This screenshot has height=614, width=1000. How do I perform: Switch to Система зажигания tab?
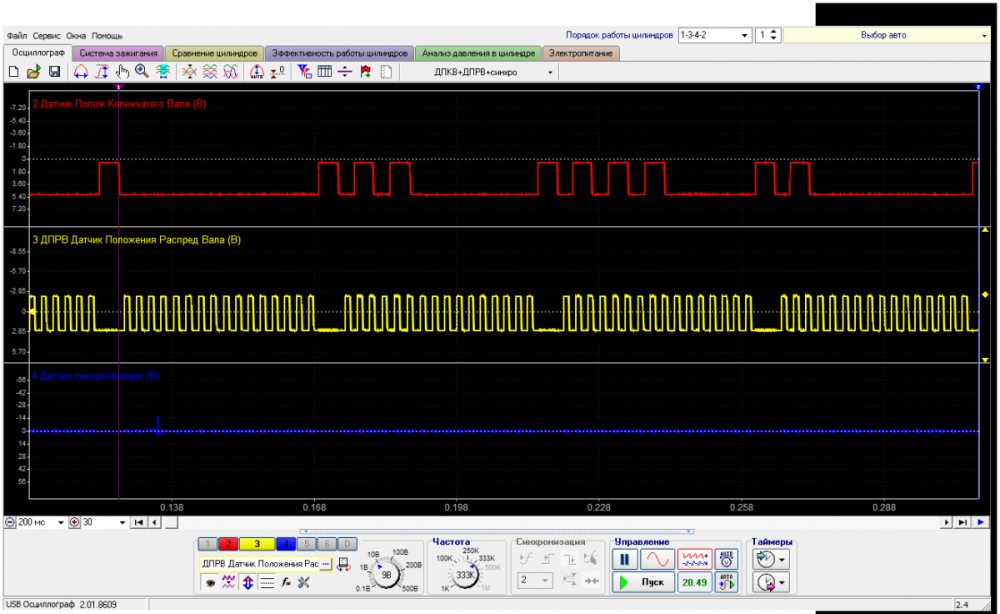(118, 53)
